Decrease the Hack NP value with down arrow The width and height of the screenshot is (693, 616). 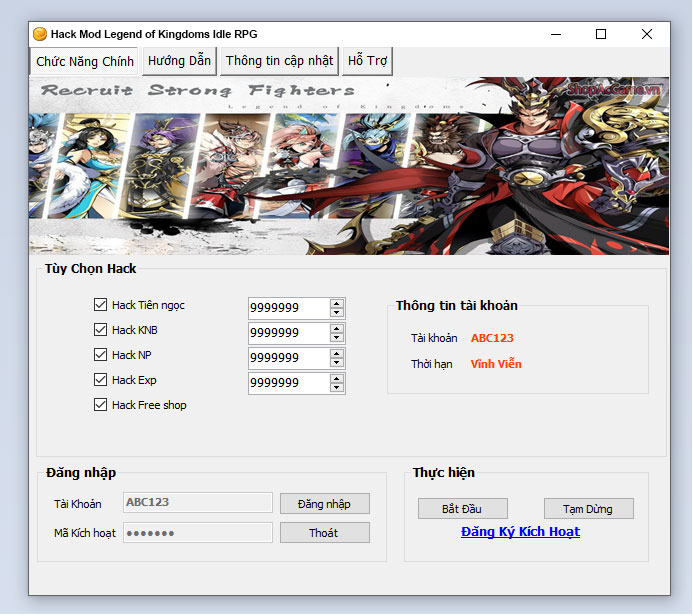pos(337,363)
